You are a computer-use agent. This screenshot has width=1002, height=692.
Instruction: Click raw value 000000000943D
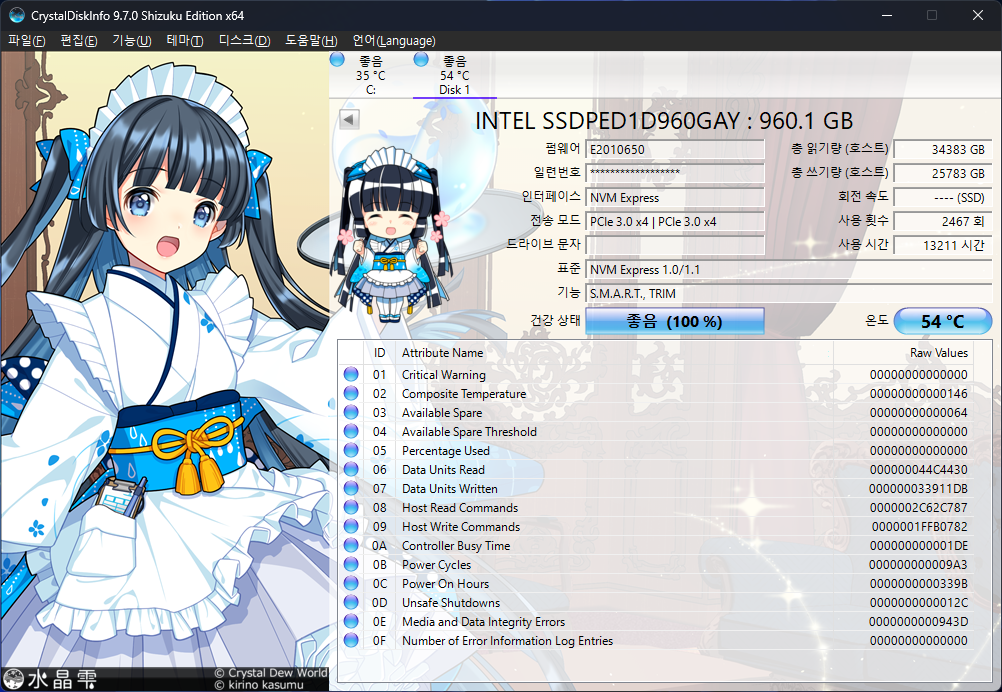point(918,622)
